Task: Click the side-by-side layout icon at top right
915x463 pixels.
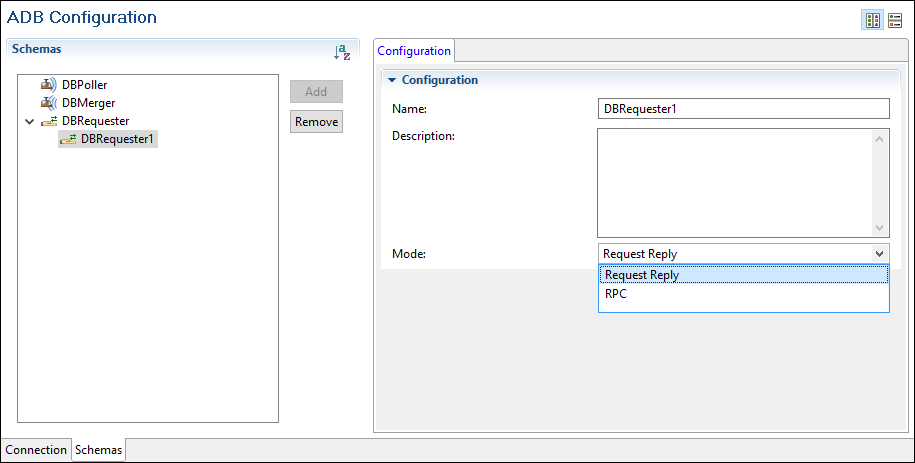Action: pyautogui.click(x=873, y=21)
